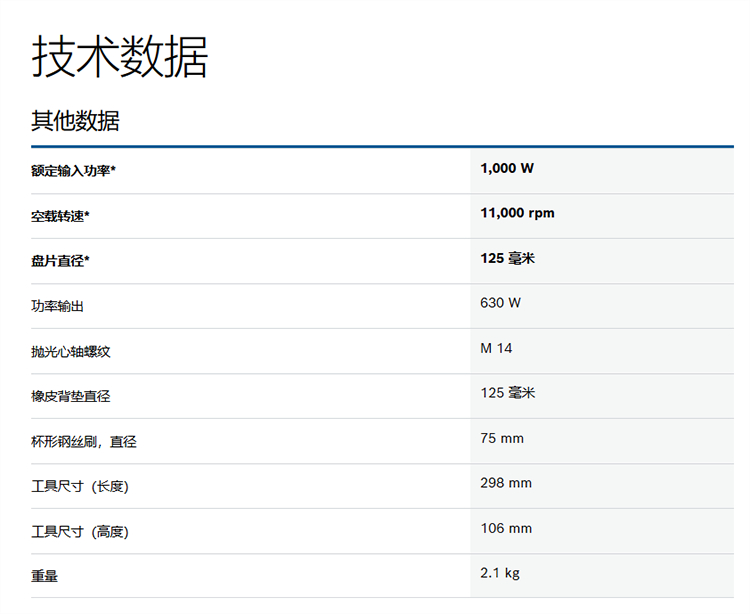Click the 盘片直径* row label
The width and height of the screenshot is (750, 614).
pyautogui.click(x=60, y=261)
